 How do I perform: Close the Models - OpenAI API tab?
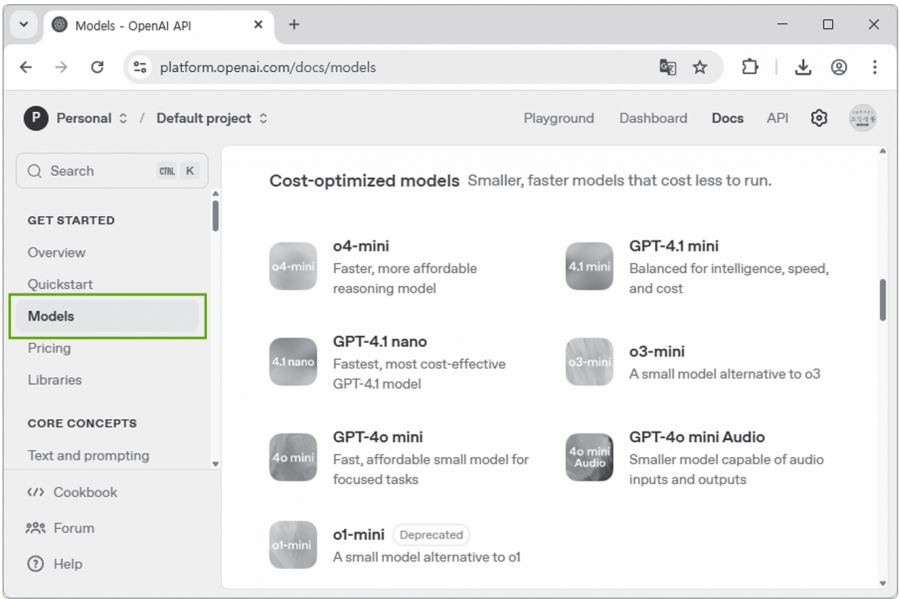(258, 25)
